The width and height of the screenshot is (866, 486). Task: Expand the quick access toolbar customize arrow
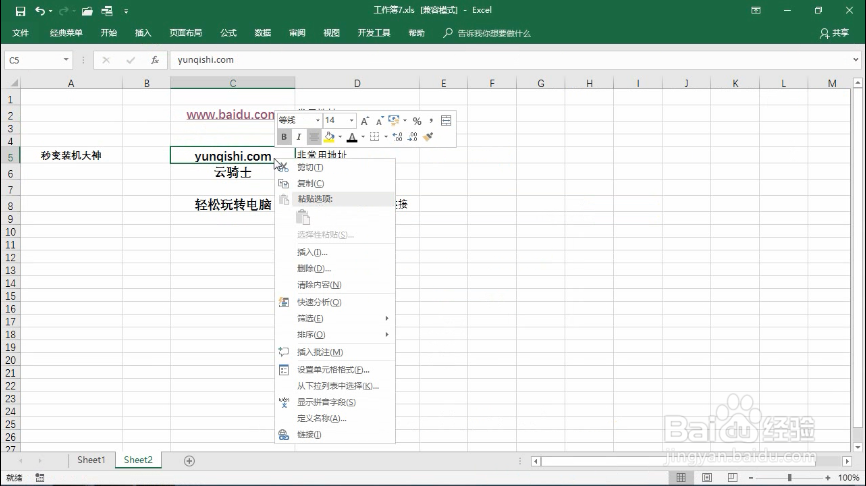click(x=126, y=11)
